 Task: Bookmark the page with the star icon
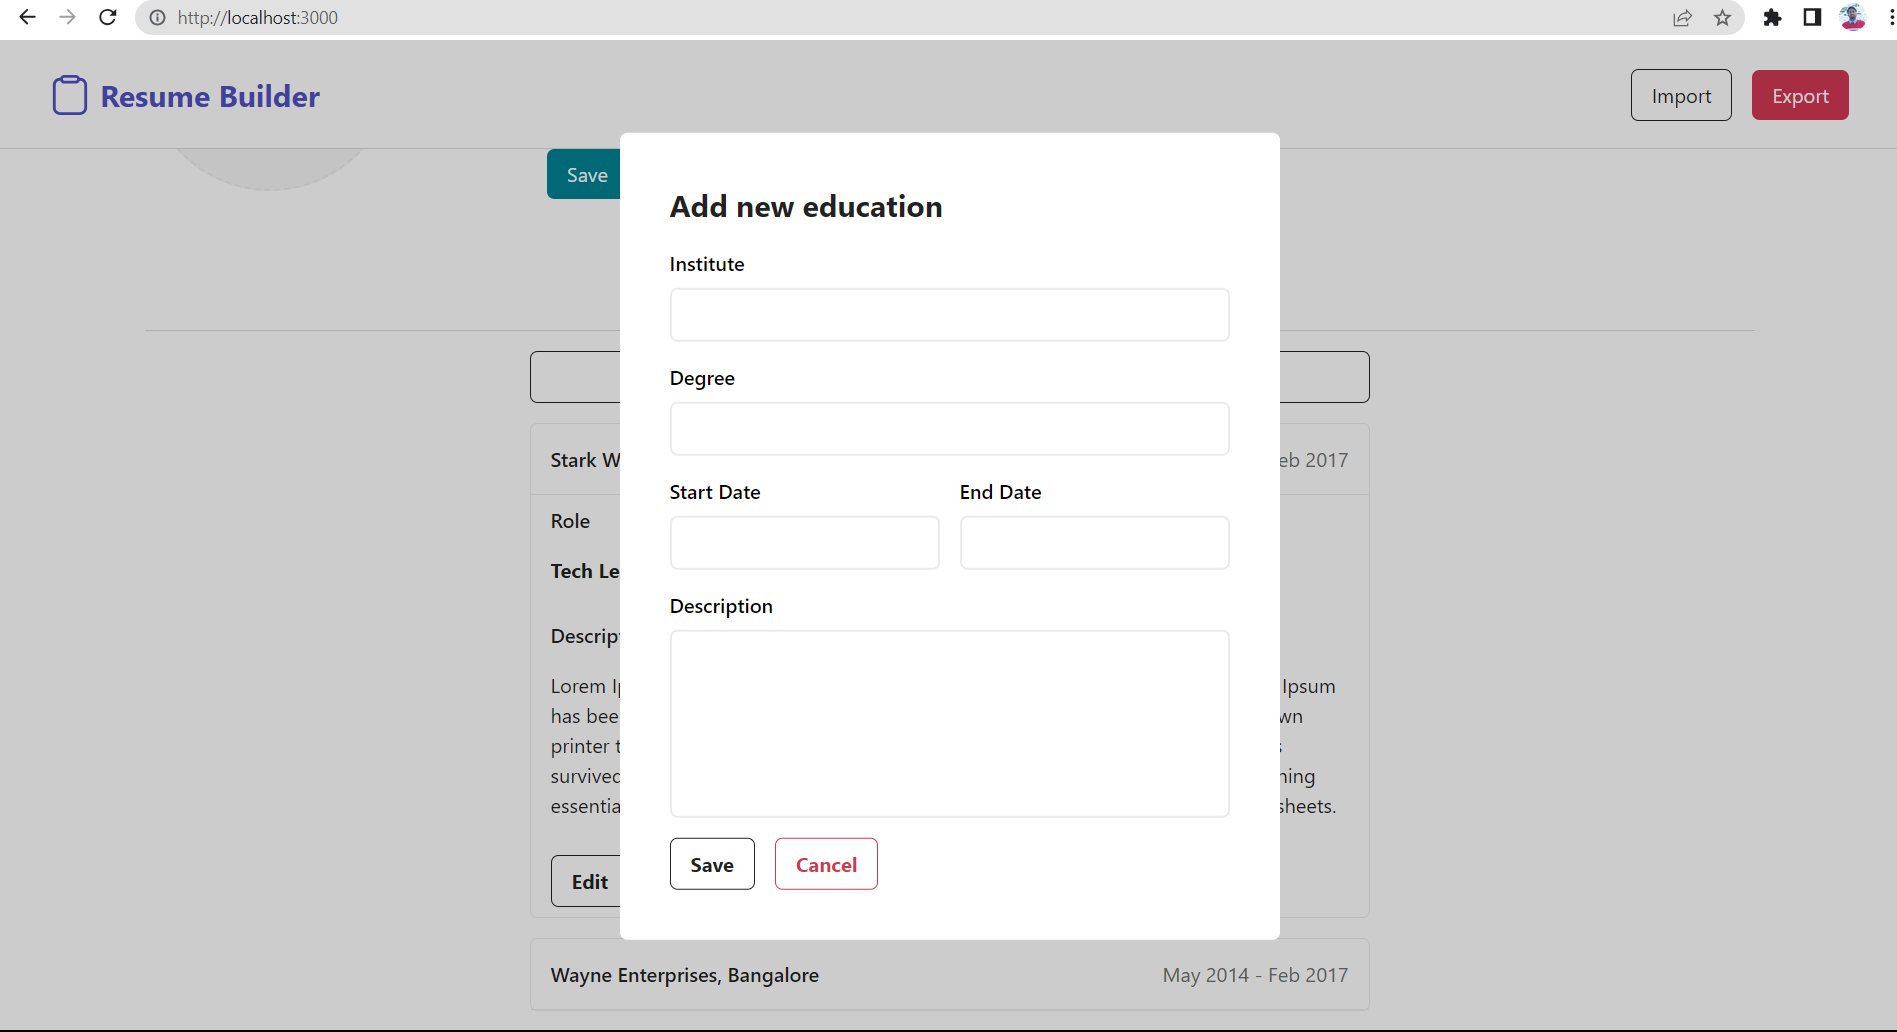tap(1722, 17)
